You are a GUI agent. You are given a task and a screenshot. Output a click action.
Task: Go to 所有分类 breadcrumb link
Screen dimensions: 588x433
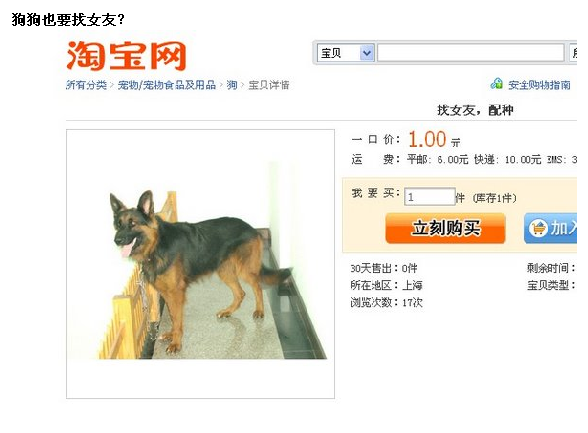click(x=86, y=85)
